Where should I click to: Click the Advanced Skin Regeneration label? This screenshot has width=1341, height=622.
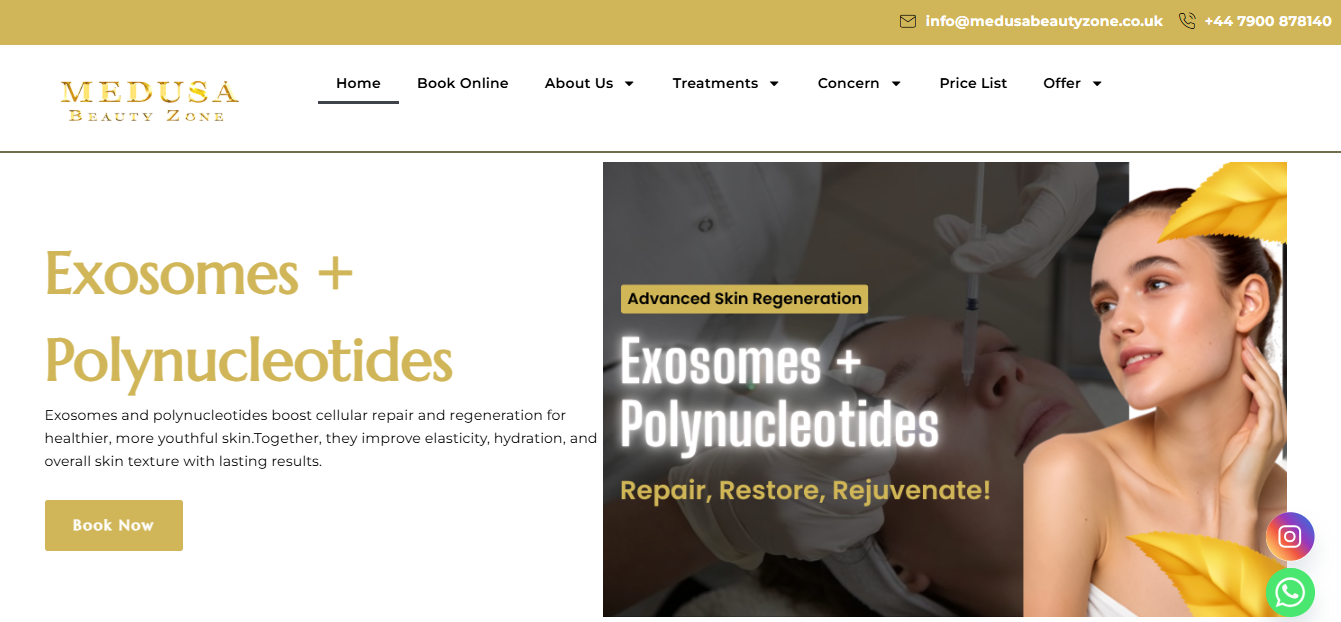coord(744,299)
